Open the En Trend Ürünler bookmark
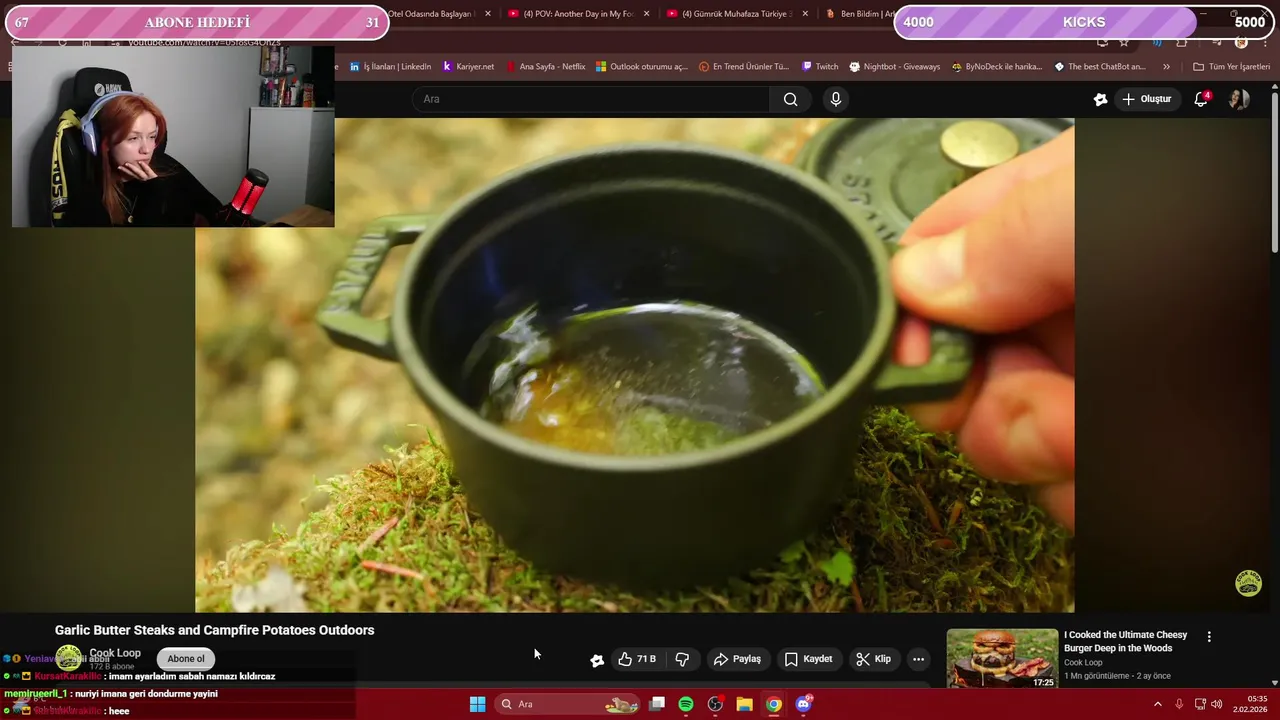Viewport: 1280px width, 720px height. click(744, 67)
